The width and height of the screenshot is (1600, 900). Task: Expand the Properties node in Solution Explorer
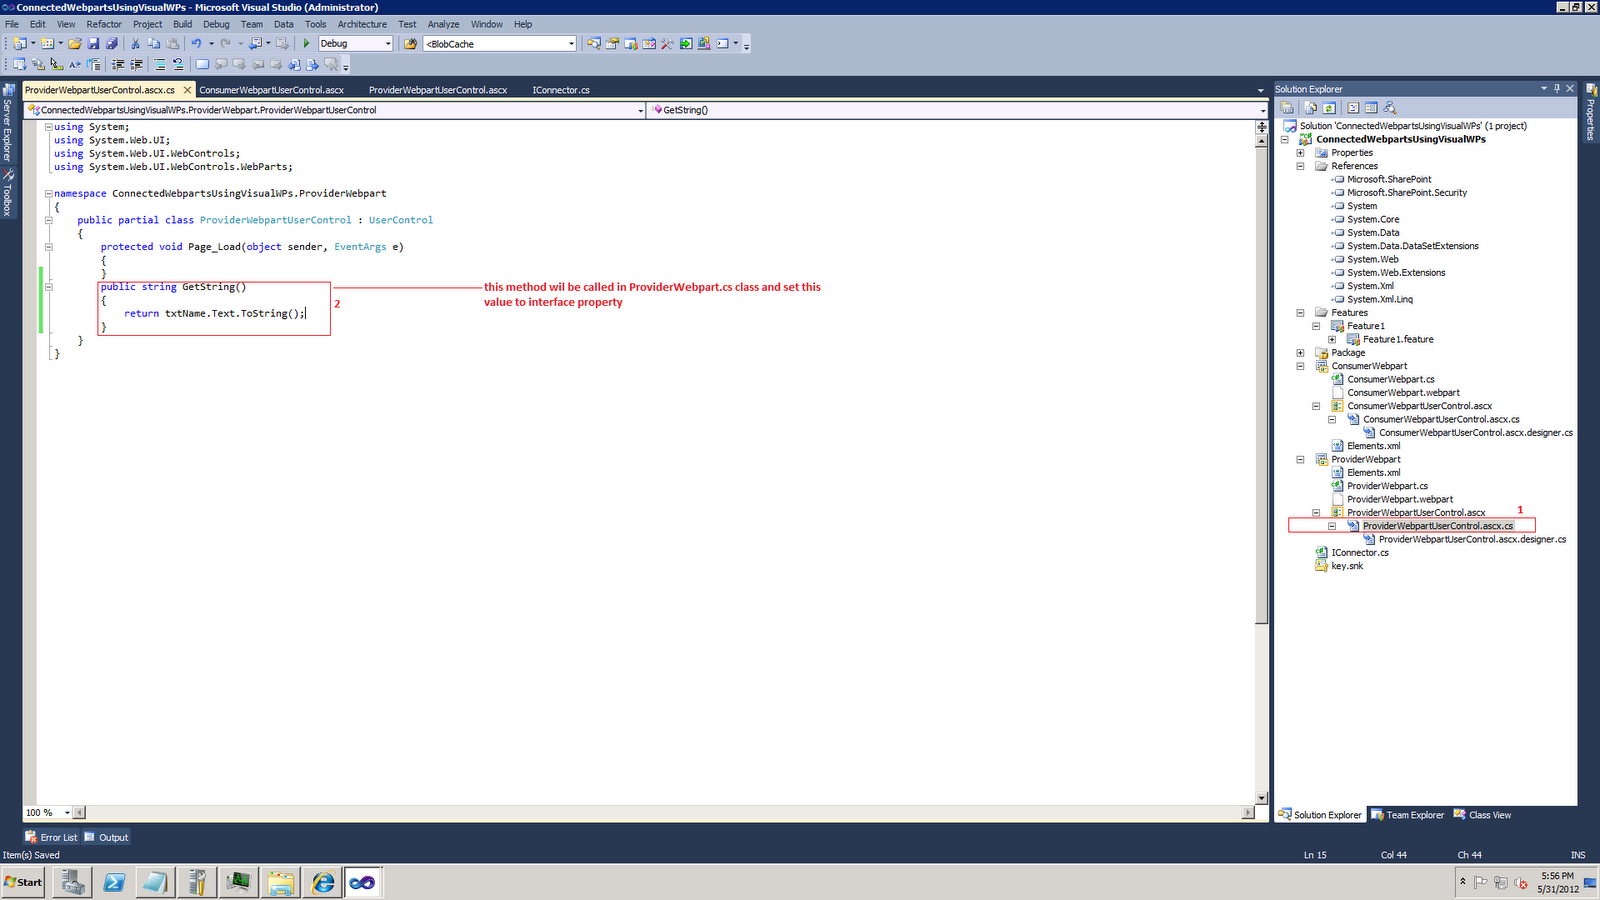1300,153
